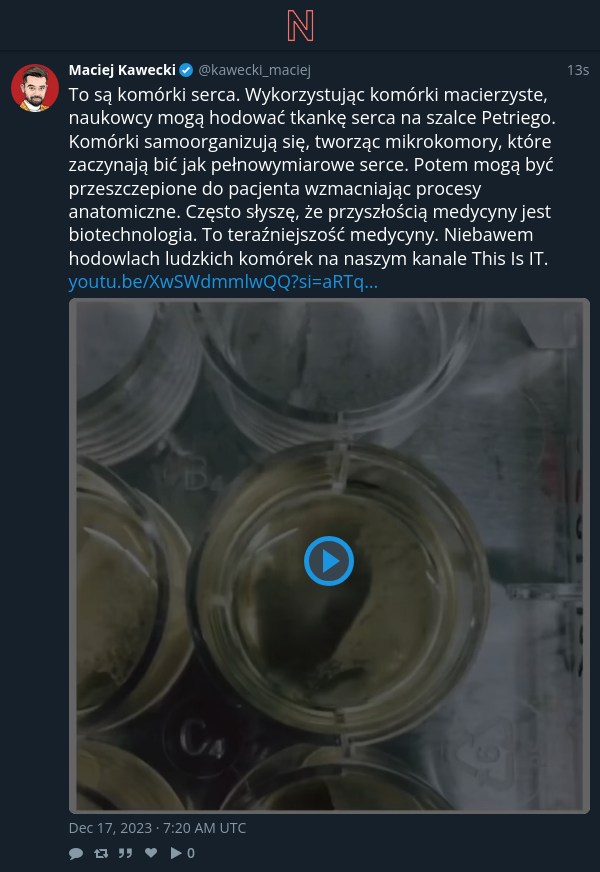Viewport: 600px width, 872px height.
Task: Click the quote tweets icon
Action: [x=126, y=853]
